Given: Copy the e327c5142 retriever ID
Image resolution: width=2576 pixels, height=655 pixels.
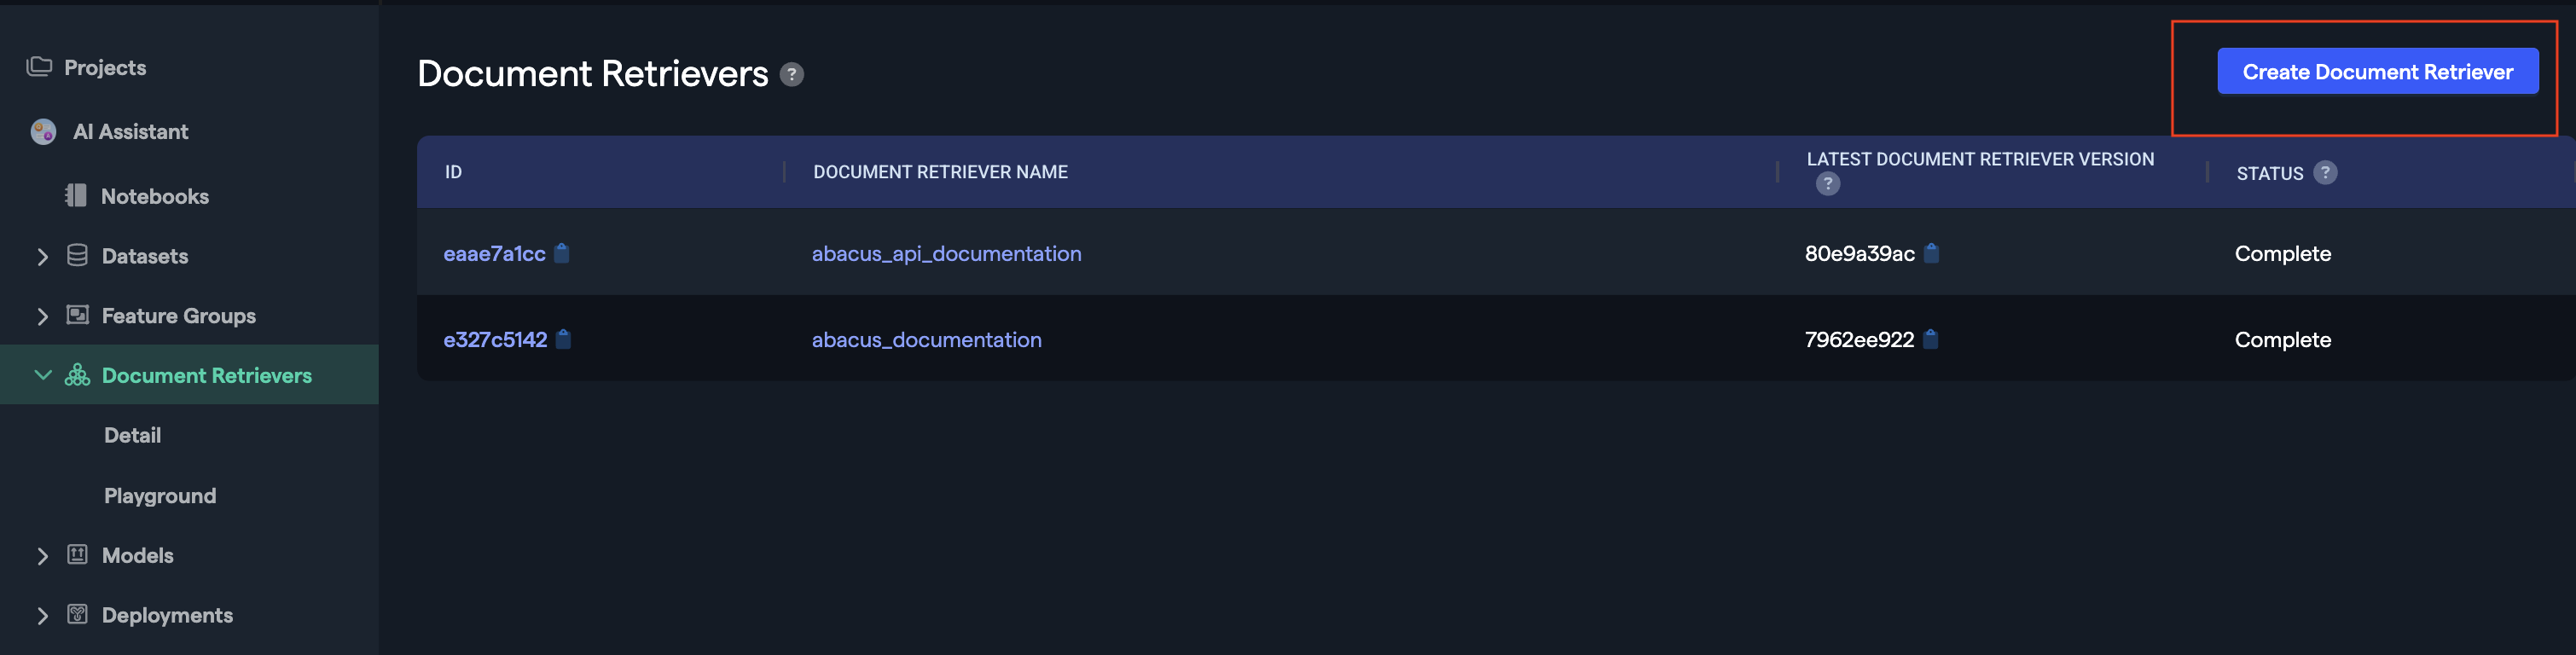Looking at the screenshot, I should click(563, 339).
